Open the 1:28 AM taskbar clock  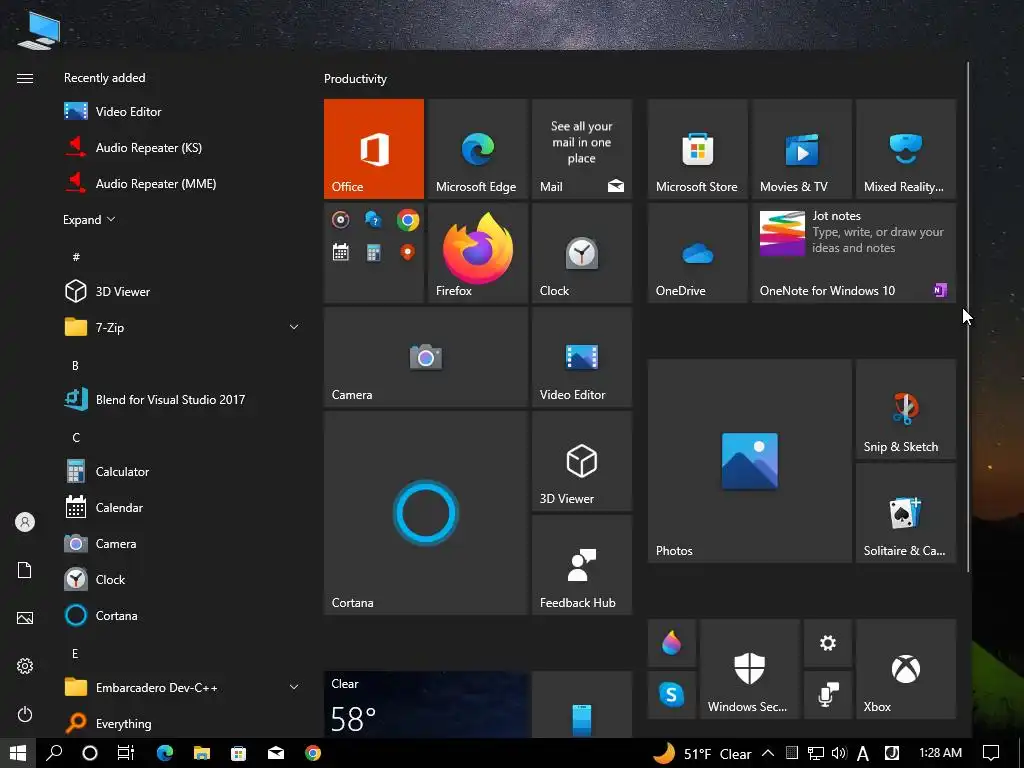click(940, 753)
